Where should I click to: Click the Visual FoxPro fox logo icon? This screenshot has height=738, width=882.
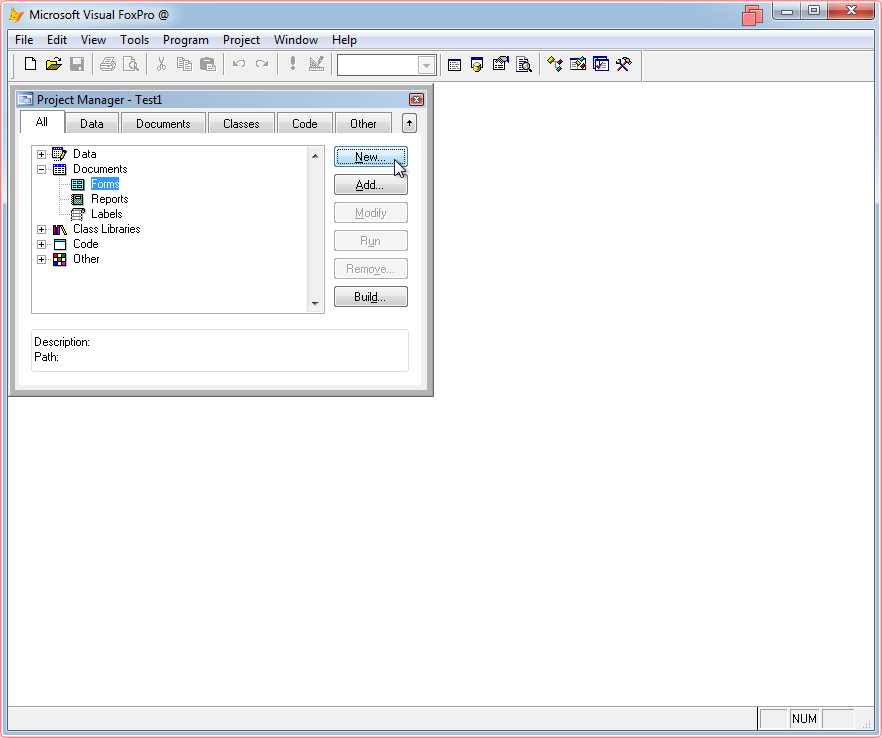pos(16,15)
